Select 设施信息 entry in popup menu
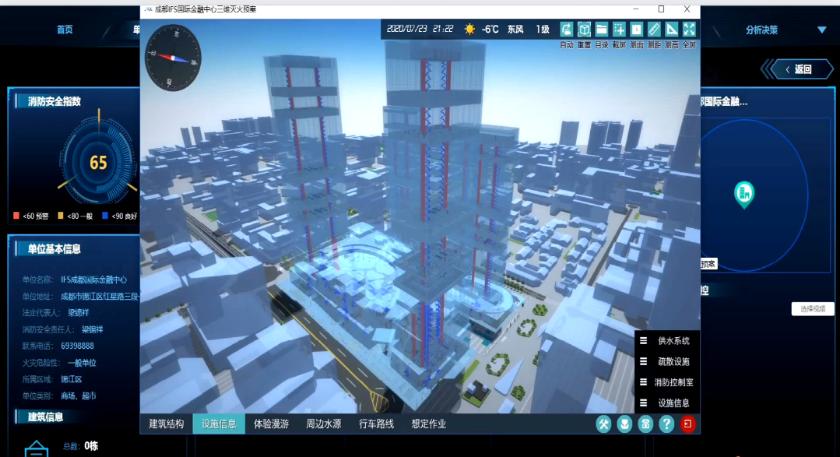 coord(673,403)
